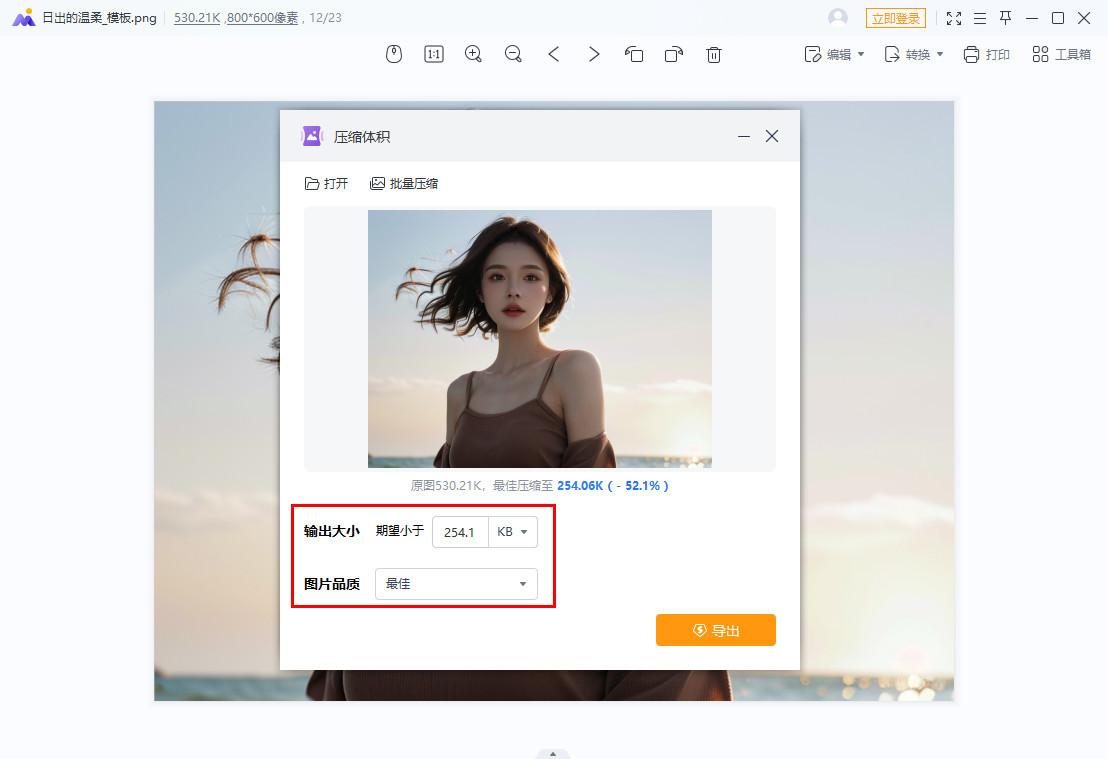This screenshot has width=1108, height=759.
Task: Click the 立即登录 login link
Action: 896,18
